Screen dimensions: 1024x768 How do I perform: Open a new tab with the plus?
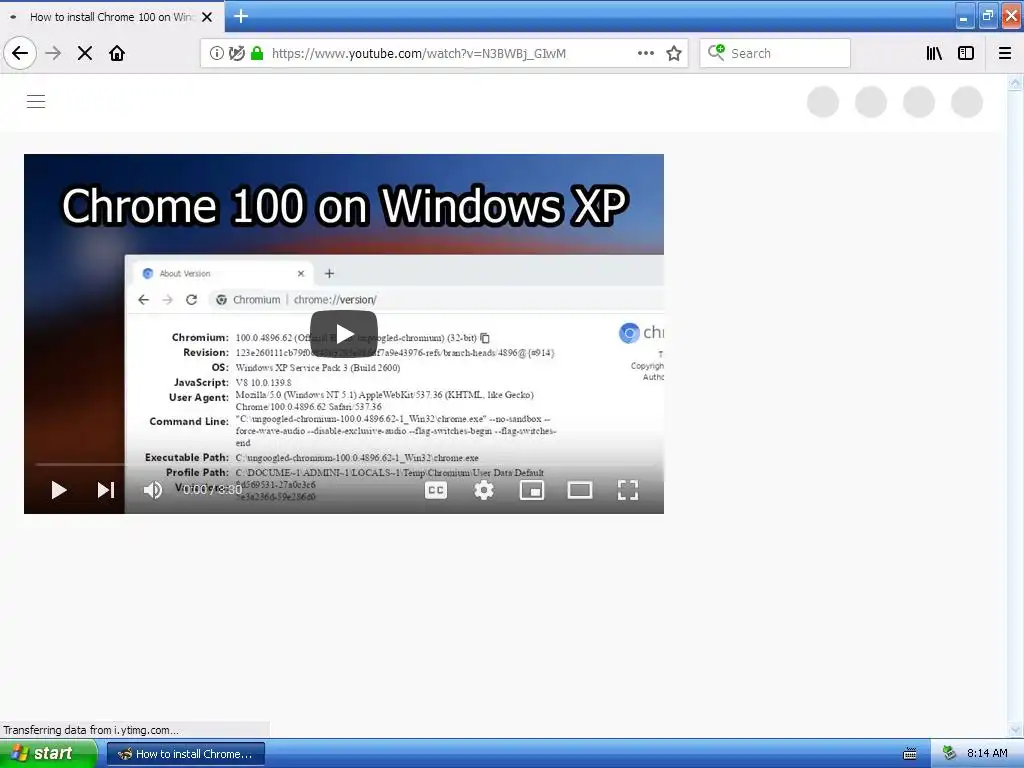[241, 16]
